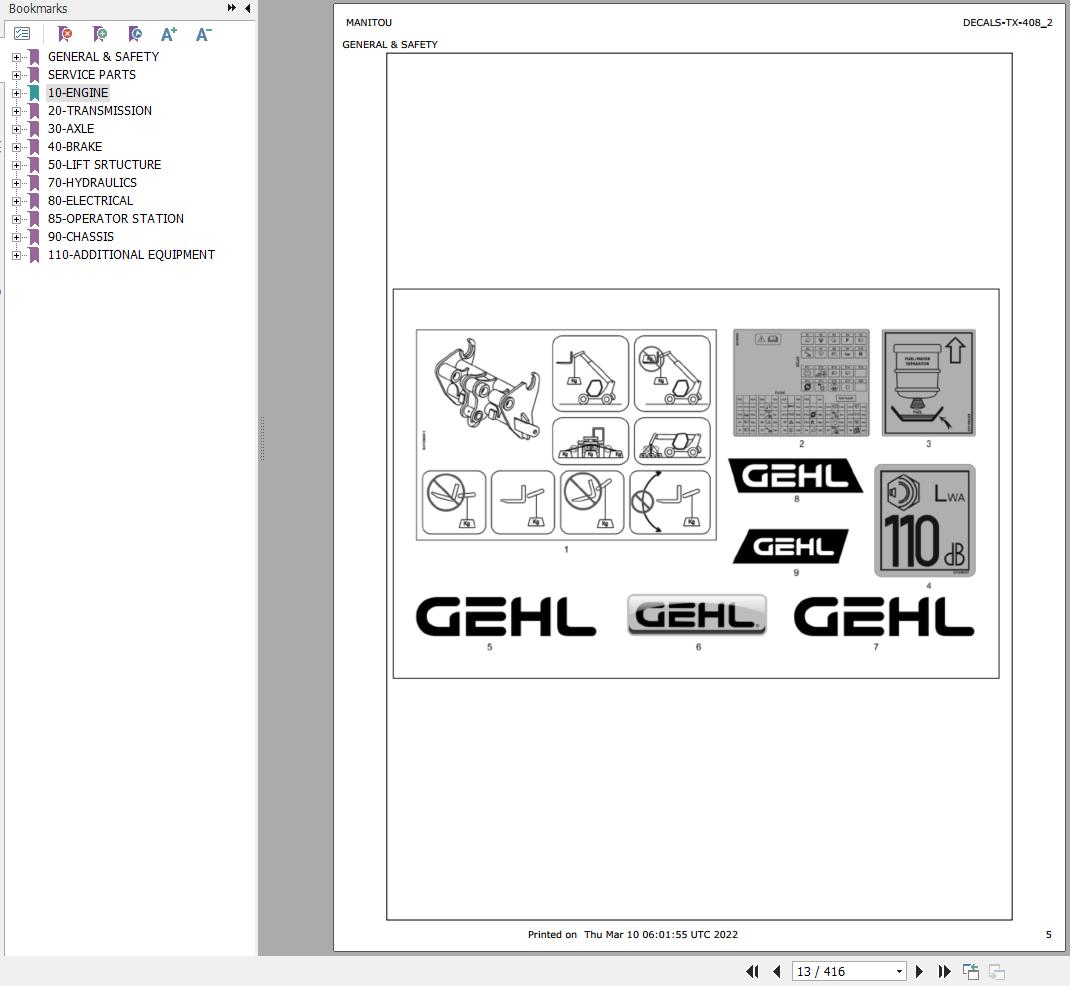Expand the 30-AXLE bookmark node
1070x986 pixels.
pos(16,129)
